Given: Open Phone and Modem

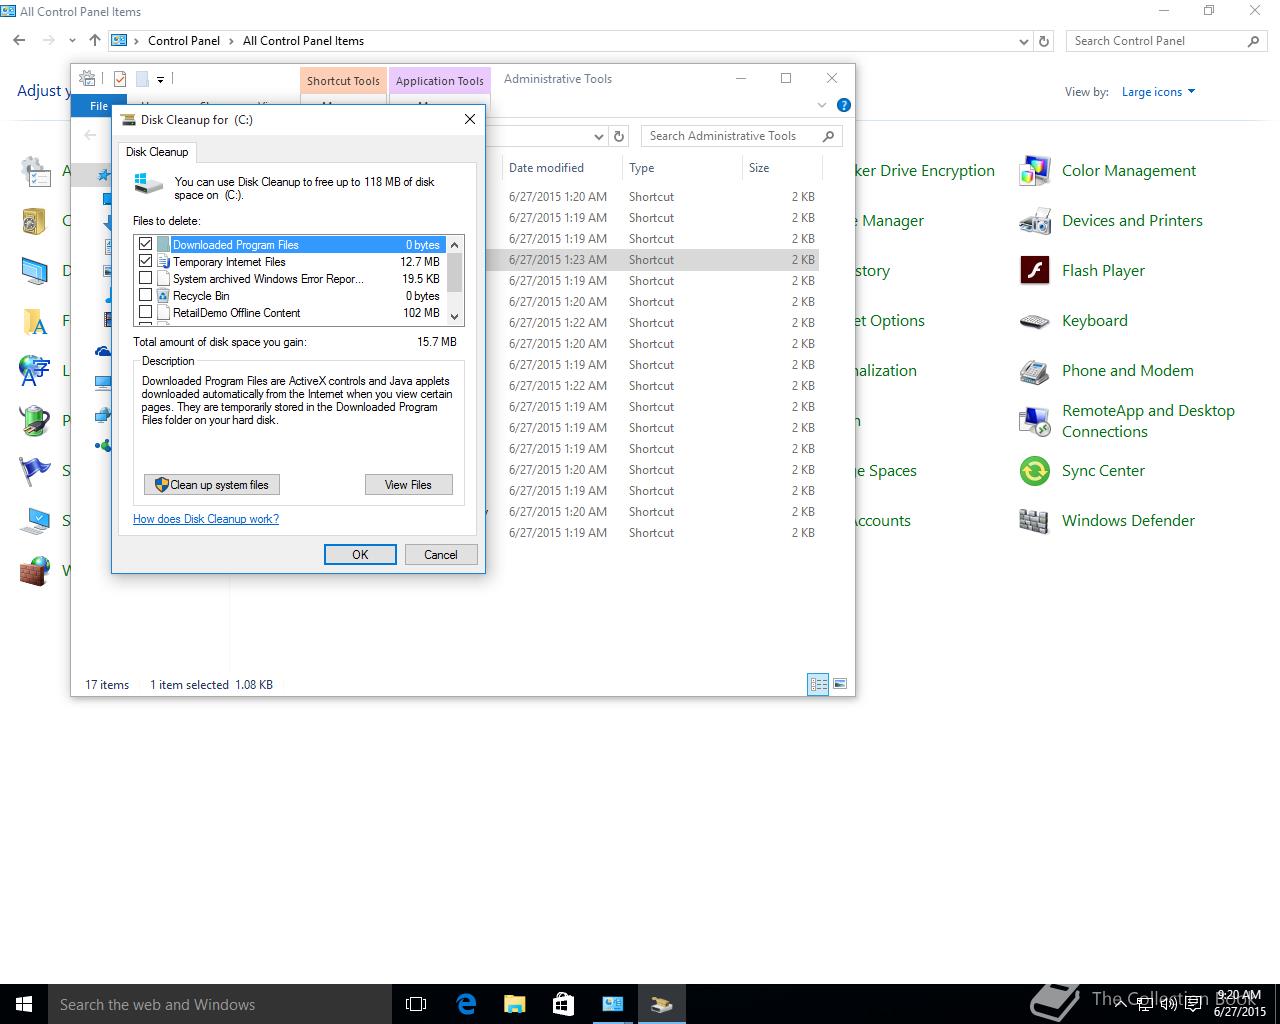Looking at the screenshot, I should tap(1106, 371).
